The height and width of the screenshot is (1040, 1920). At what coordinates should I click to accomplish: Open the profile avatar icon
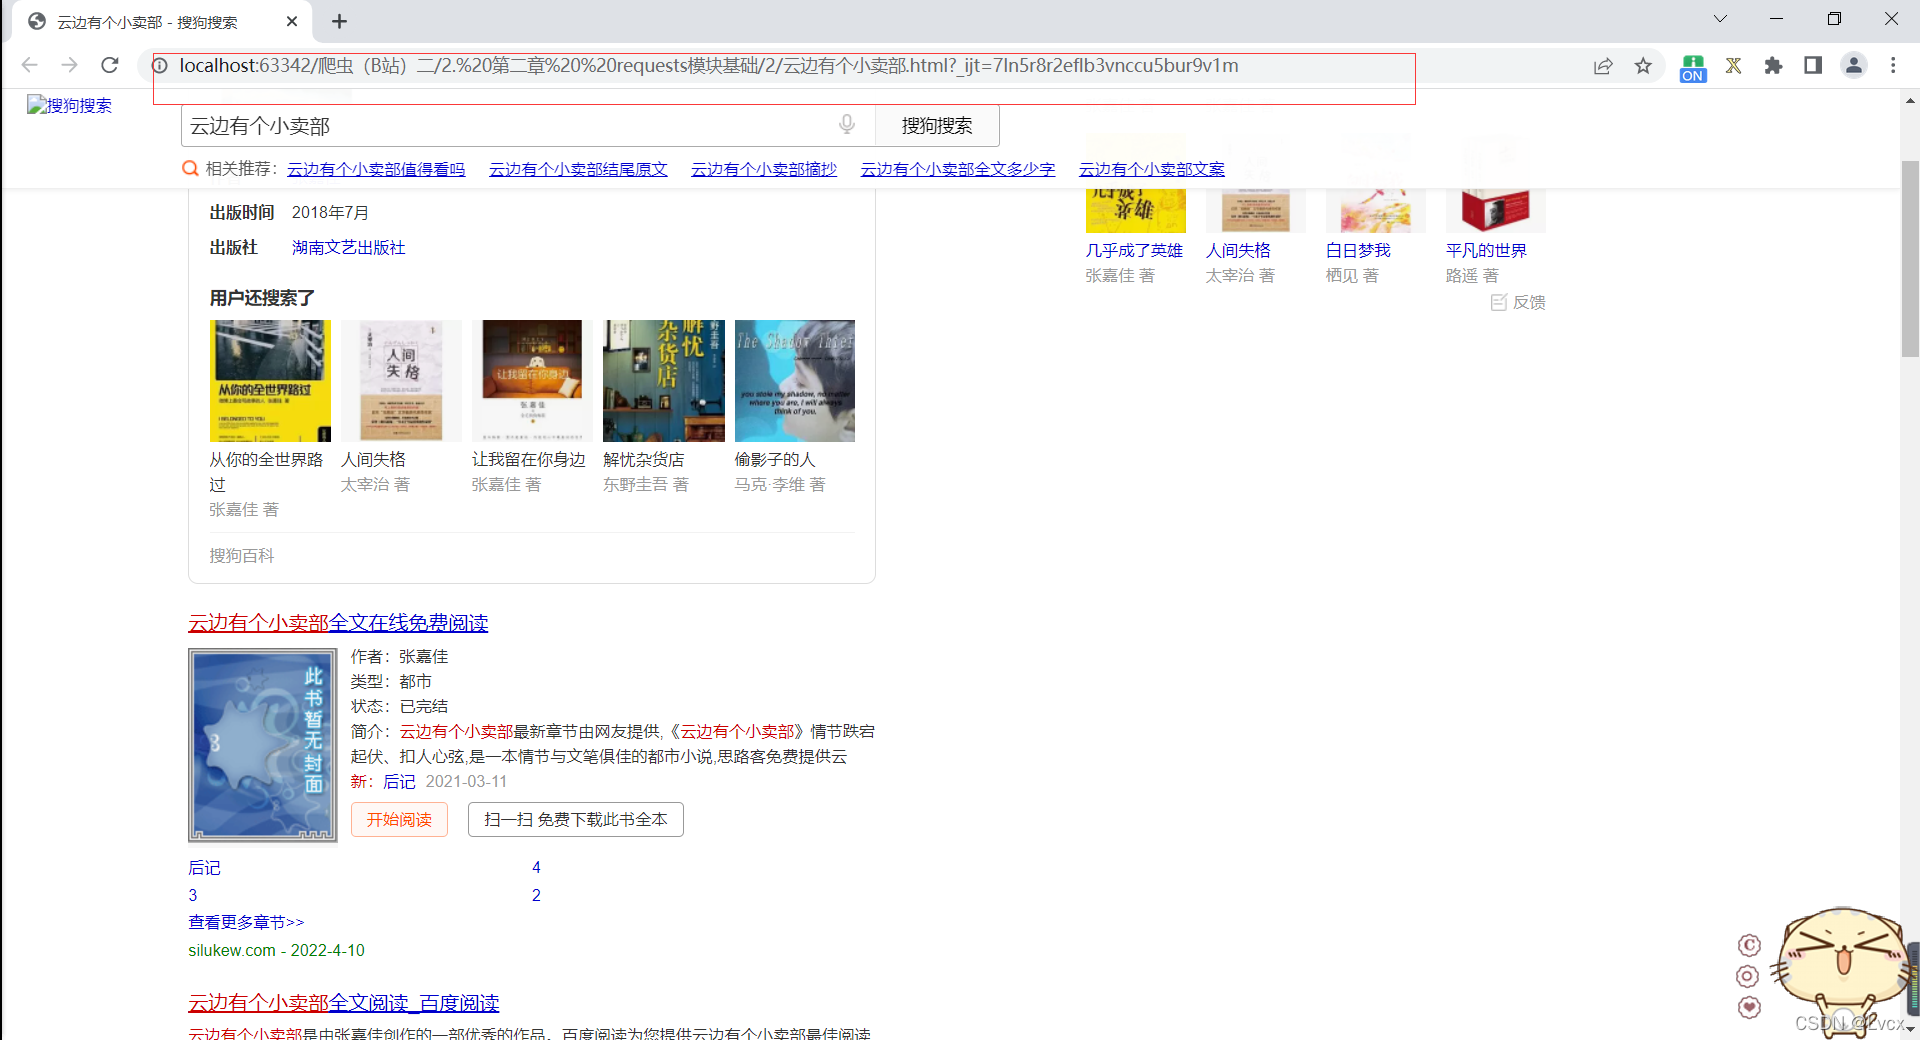coord(1853,65)
